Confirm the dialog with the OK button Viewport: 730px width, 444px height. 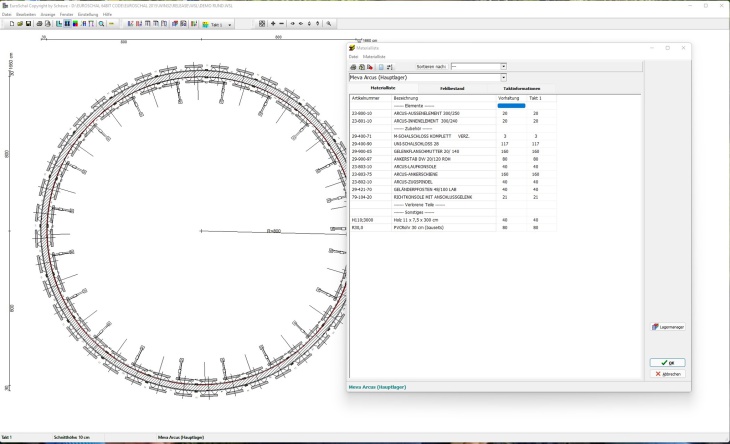coord(667,362)
